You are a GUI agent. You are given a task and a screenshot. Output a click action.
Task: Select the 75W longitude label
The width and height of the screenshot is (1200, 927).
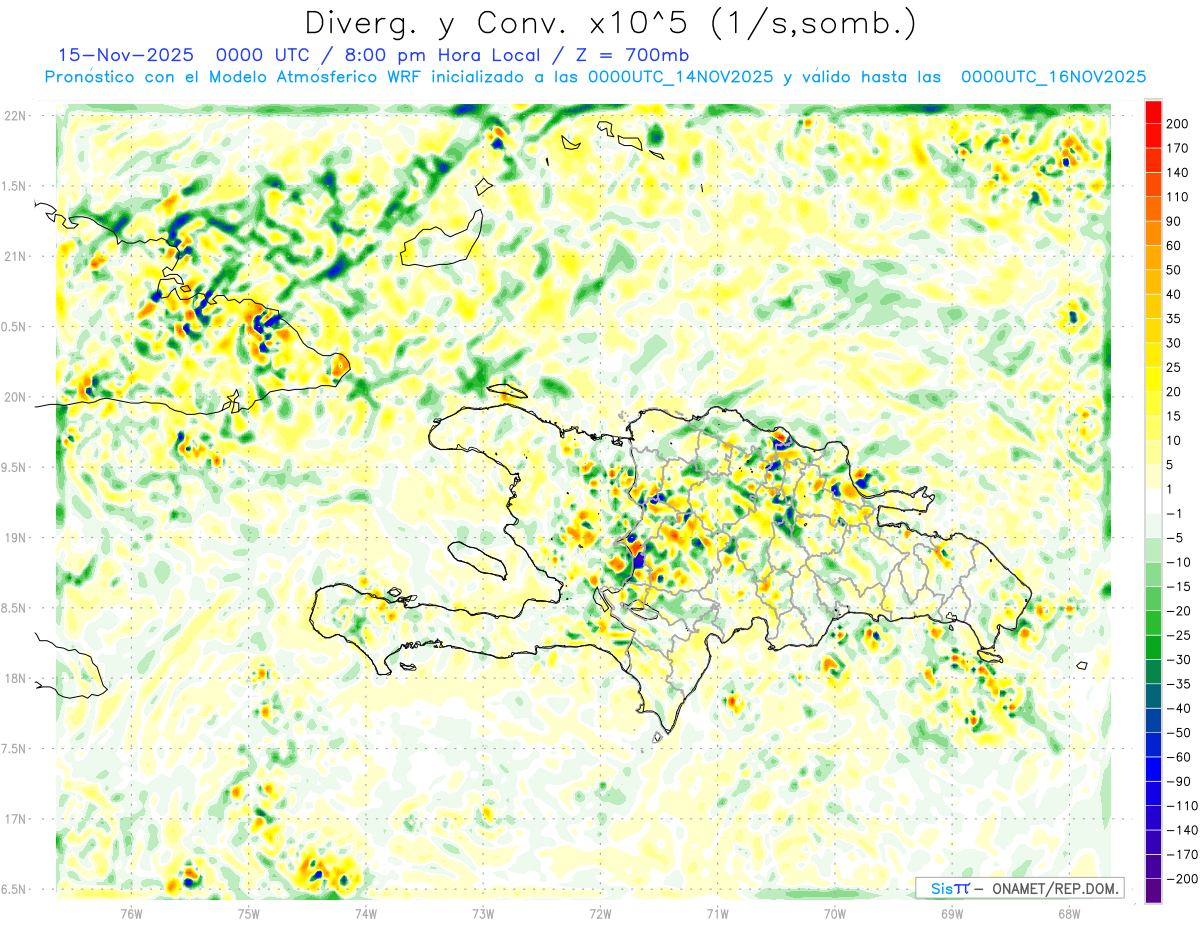[x=249, y=914]
